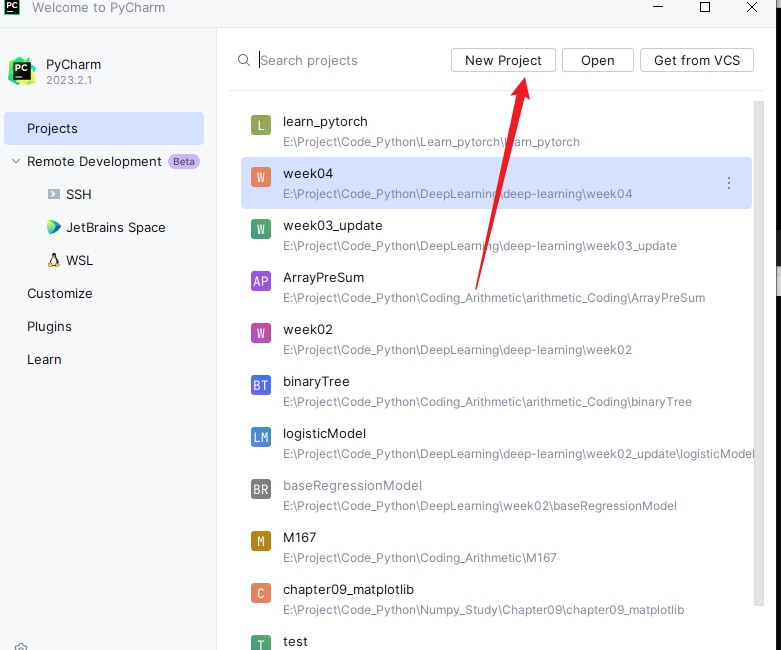Image resolution: width=781 pixels, height=650 pixels.
Task: Click the green L icon for learn_pytorch
Action: point(261,125)
